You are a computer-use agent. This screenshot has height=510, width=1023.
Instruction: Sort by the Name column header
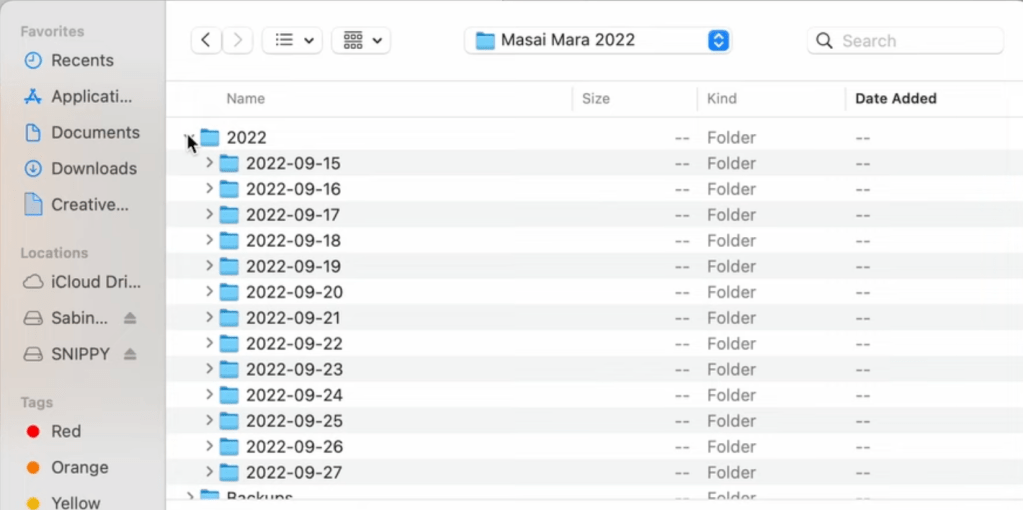(246, 99)
